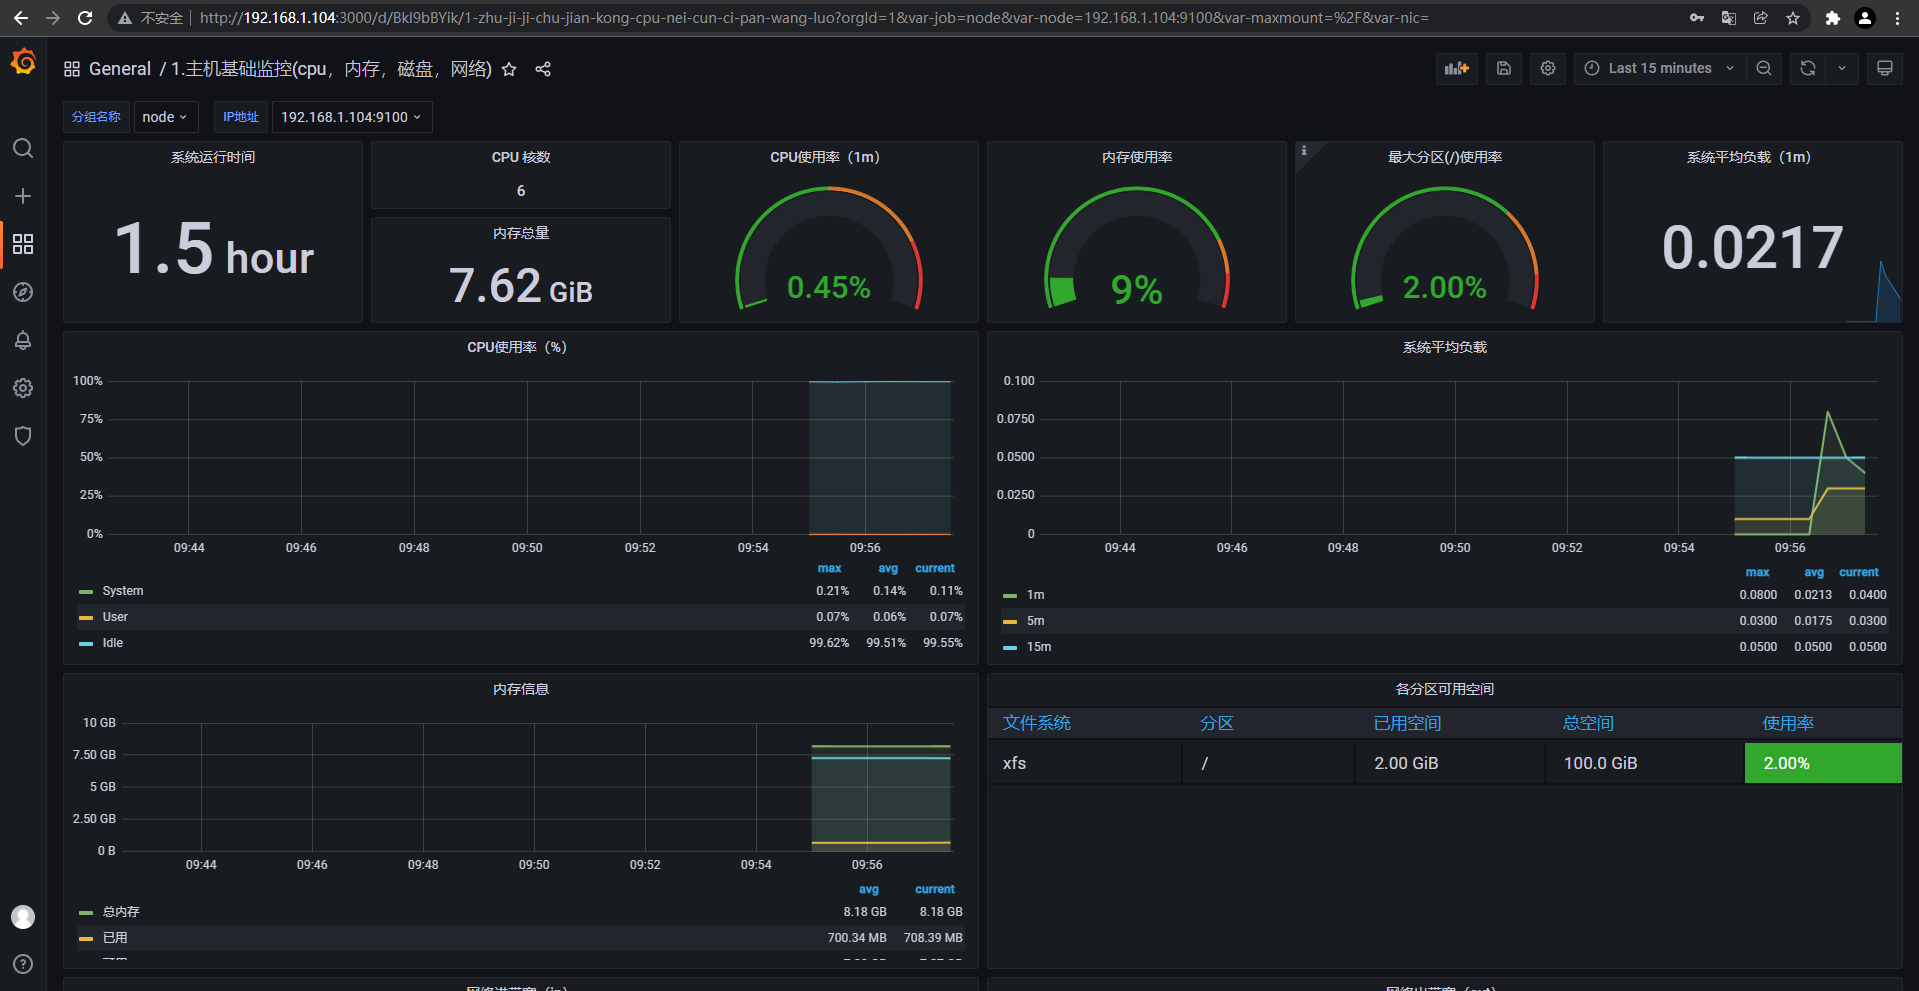The height and width of the screenshot is (991, 1919).
Task: Open the 各分区可用空间 panel title menu
Action: (x=1445, y=689)
